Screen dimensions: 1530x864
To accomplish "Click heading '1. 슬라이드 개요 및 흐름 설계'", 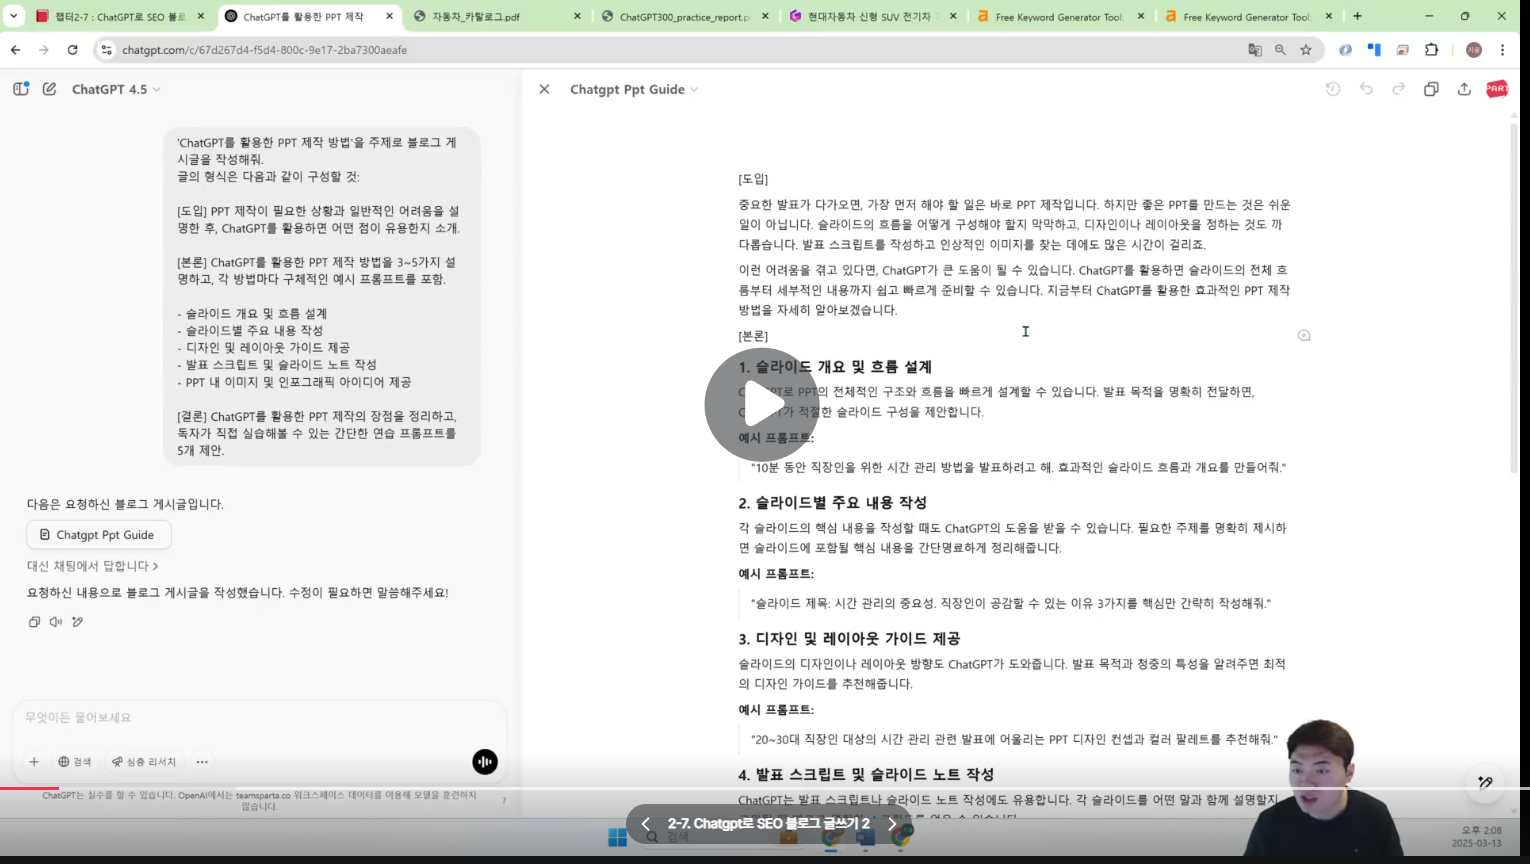I will coord(835,367).
